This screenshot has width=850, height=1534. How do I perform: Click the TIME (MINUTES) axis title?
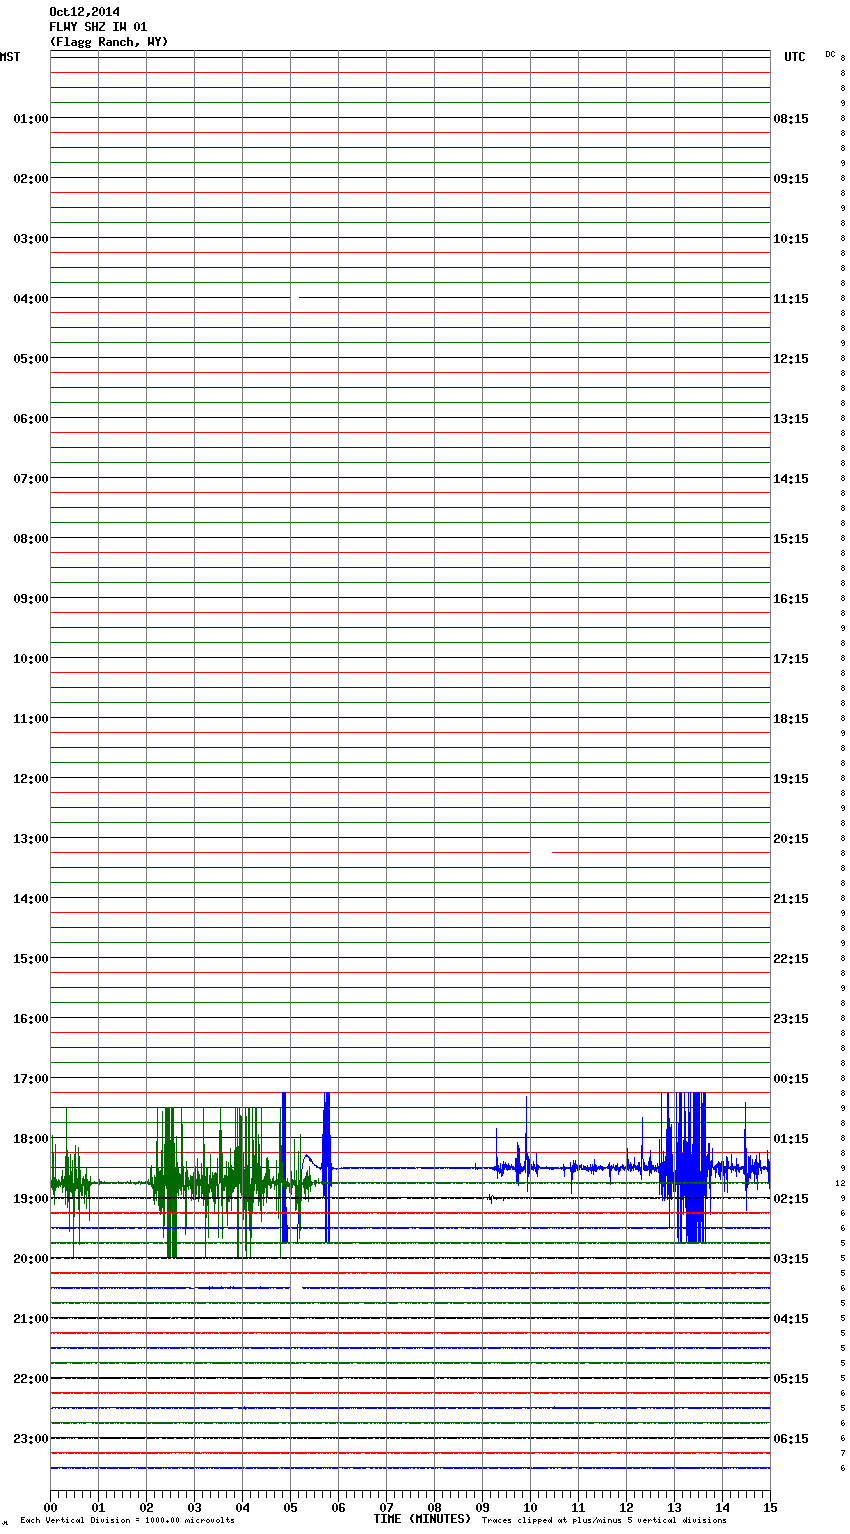point(422,1519)
